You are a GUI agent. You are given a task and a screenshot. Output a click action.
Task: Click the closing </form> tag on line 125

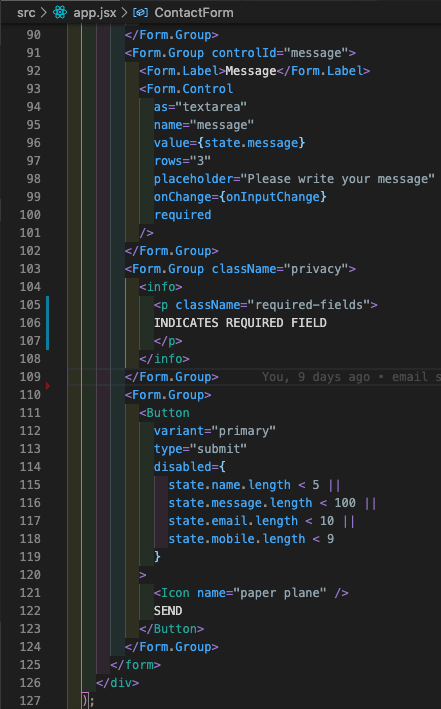click(136, 665)
